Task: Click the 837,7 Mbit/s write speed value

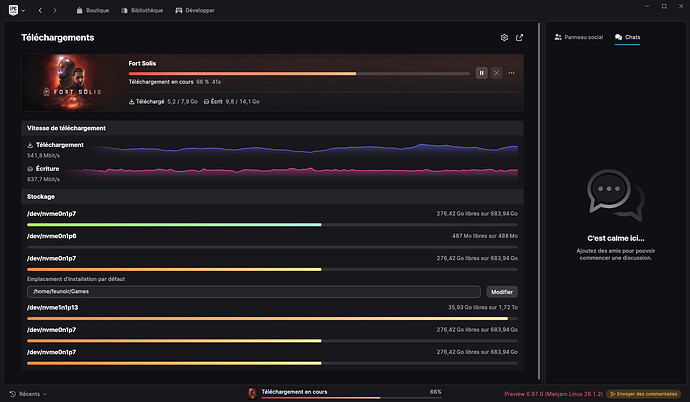Action: pos(43,179)
